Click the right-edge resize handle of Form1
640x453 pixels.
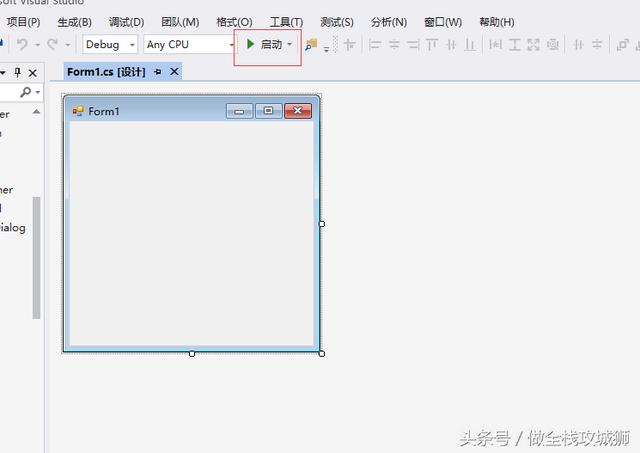click(322, 224)
